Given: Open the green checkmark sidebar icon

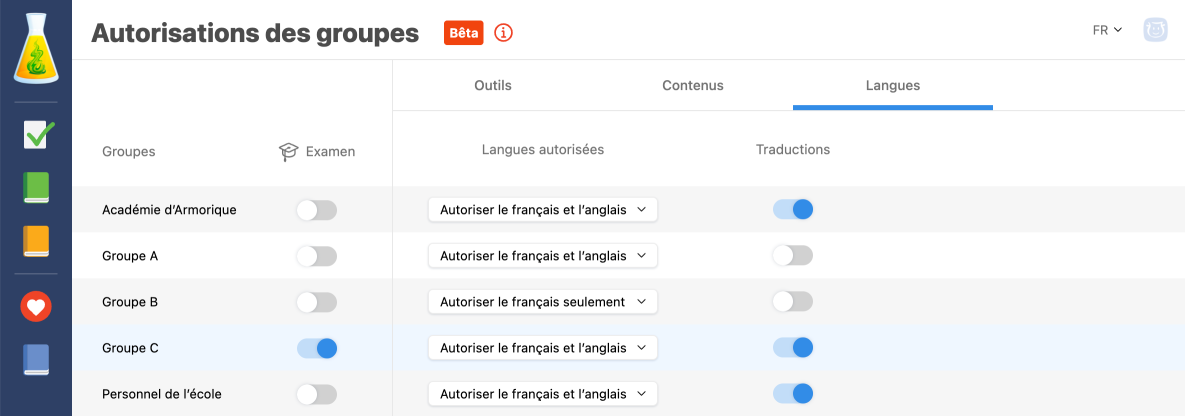Looking at the screenshot, I should click(x=37, y=134).
